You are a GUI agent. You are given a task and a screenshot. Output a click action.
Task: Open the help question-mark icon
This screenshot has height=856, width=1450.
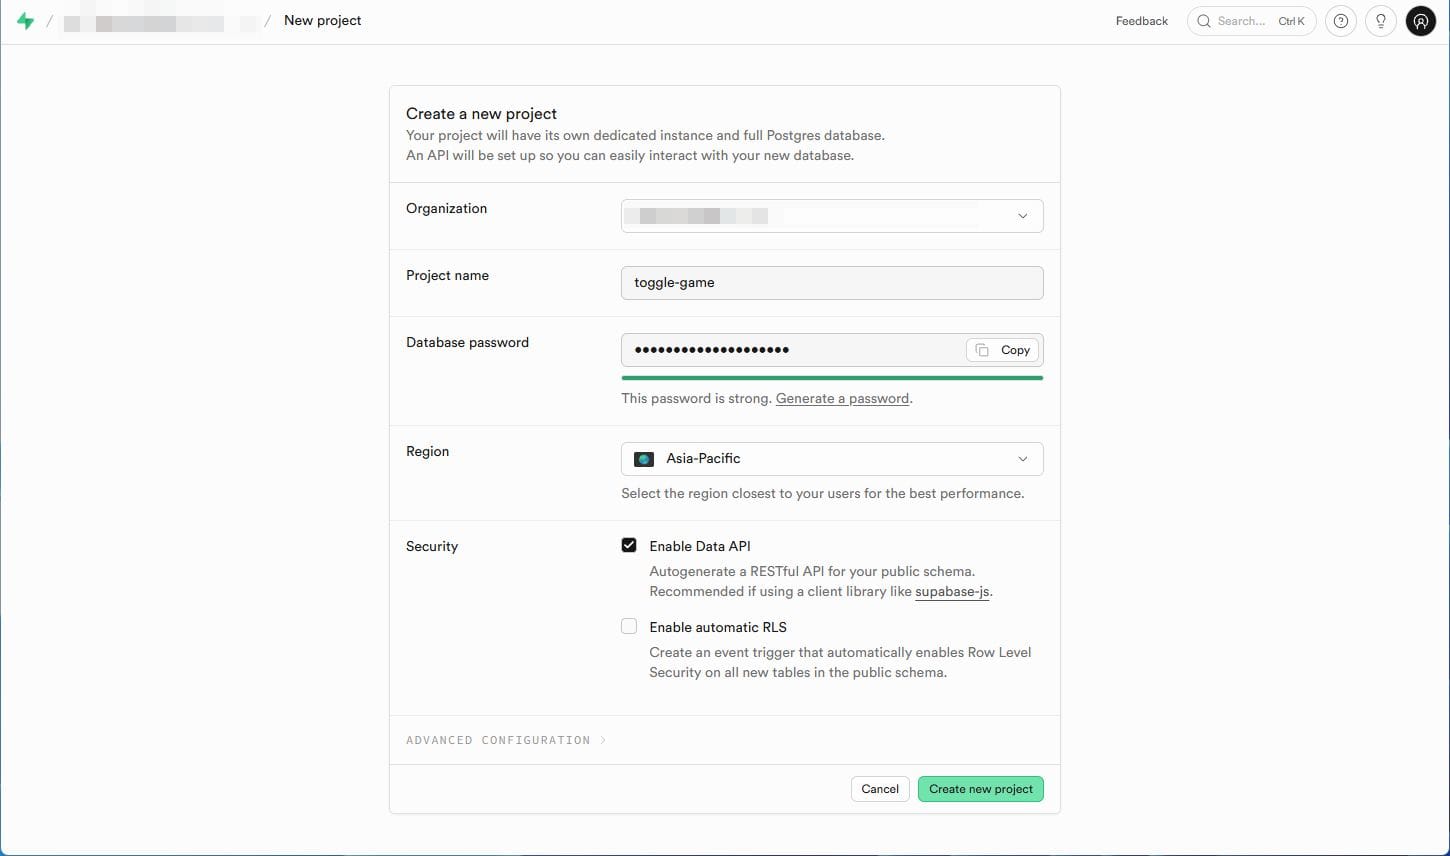coord(1340,20)
